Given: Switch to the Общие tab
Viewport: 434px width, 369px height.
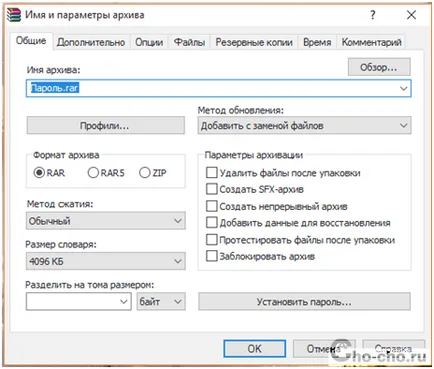Looking at the screenshot, I should click(31, 41).
